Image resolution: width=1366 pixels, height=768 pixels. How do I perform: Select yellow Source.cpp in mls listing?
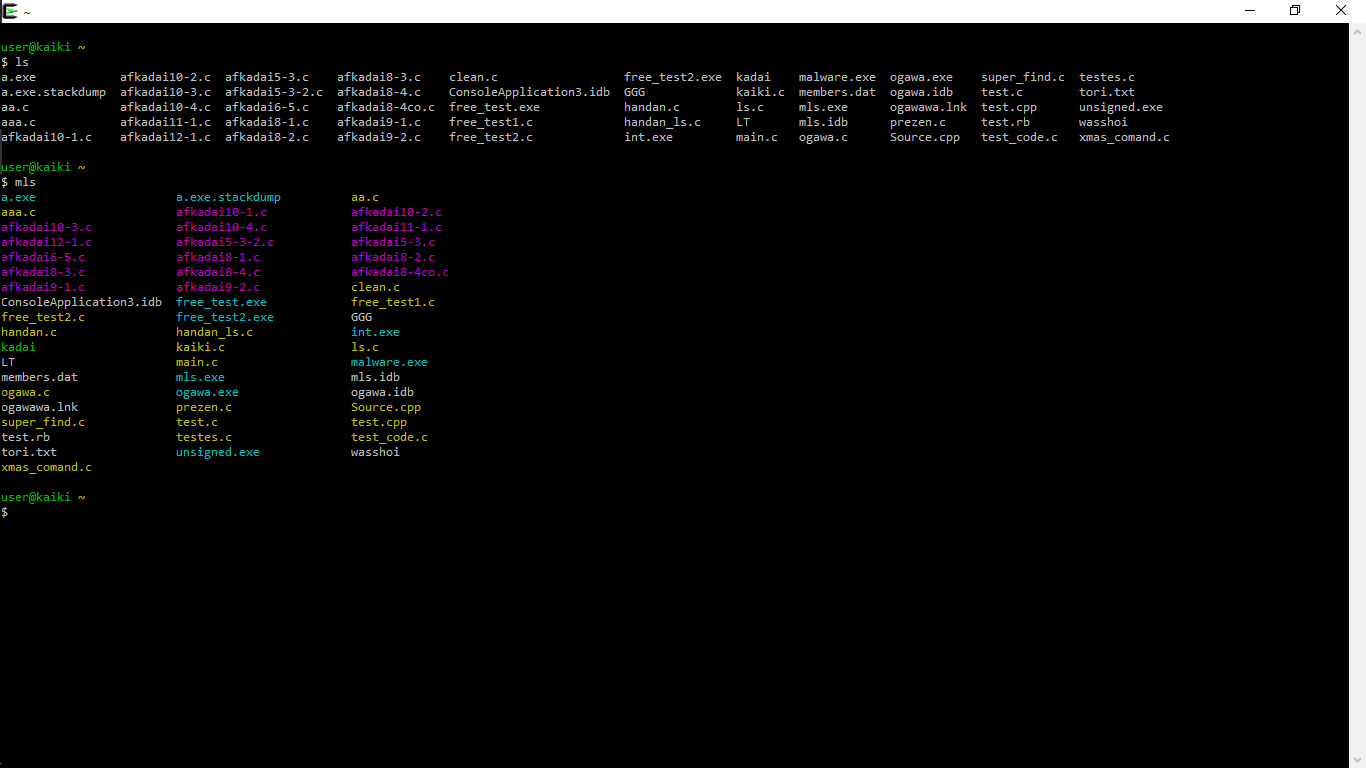386,407
